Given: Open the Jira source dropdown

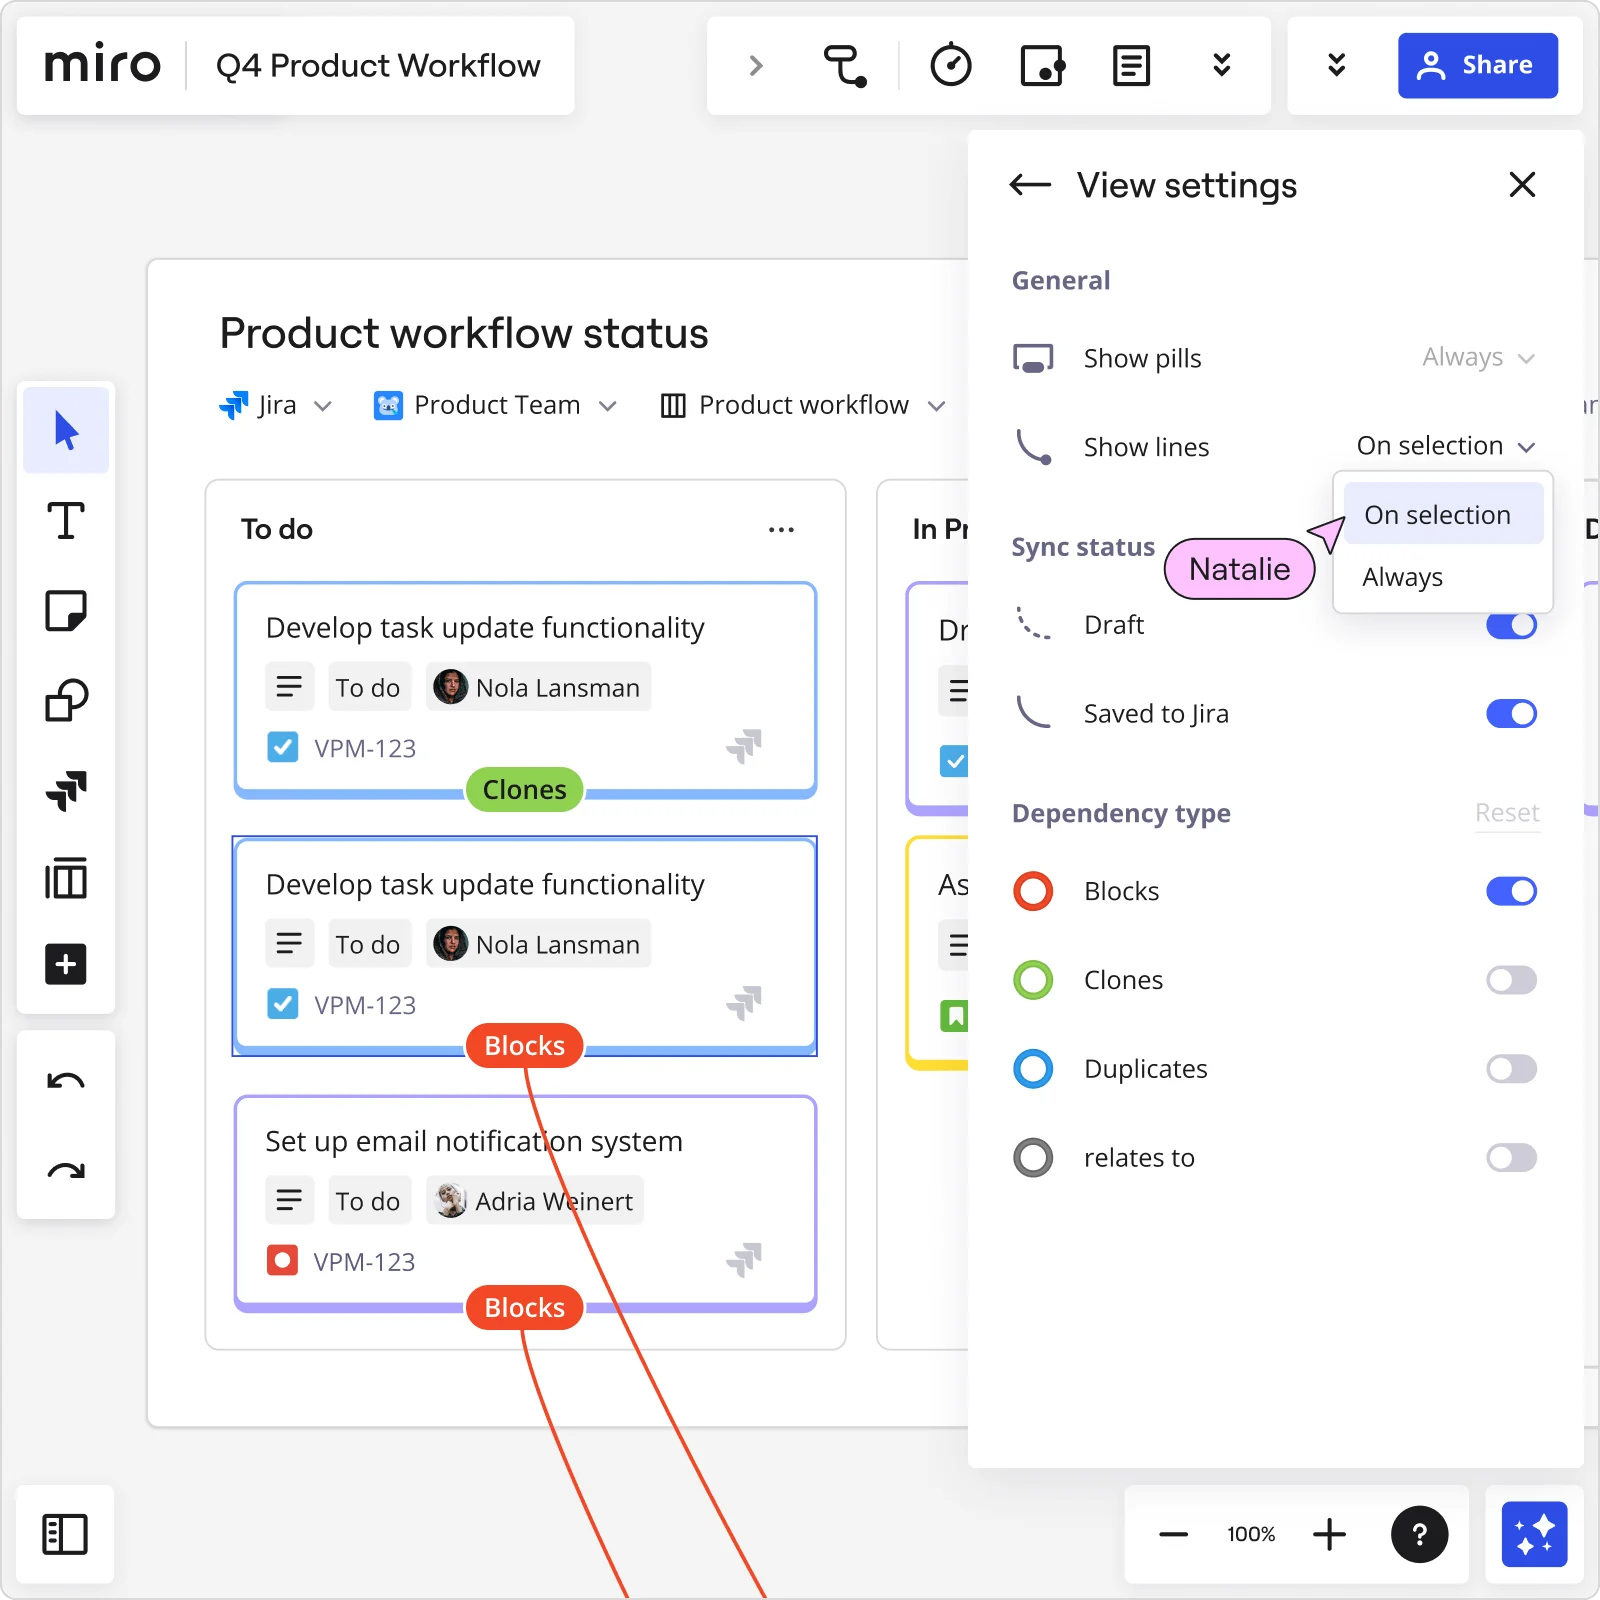Looking at the screenshot, I should pos(275,405).
